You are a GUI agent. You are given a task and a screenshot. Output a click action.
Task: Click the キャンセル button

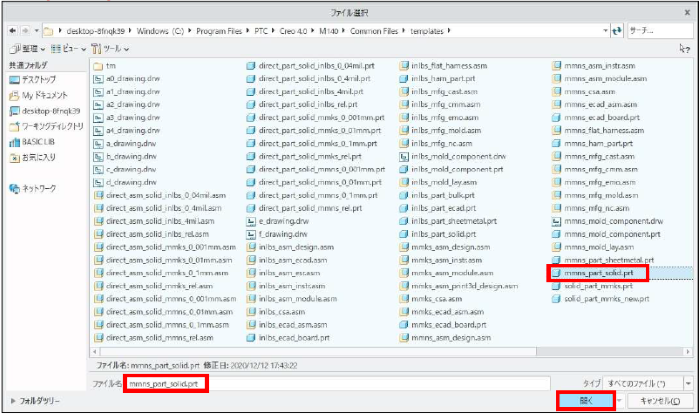click(x=659, y=399)
